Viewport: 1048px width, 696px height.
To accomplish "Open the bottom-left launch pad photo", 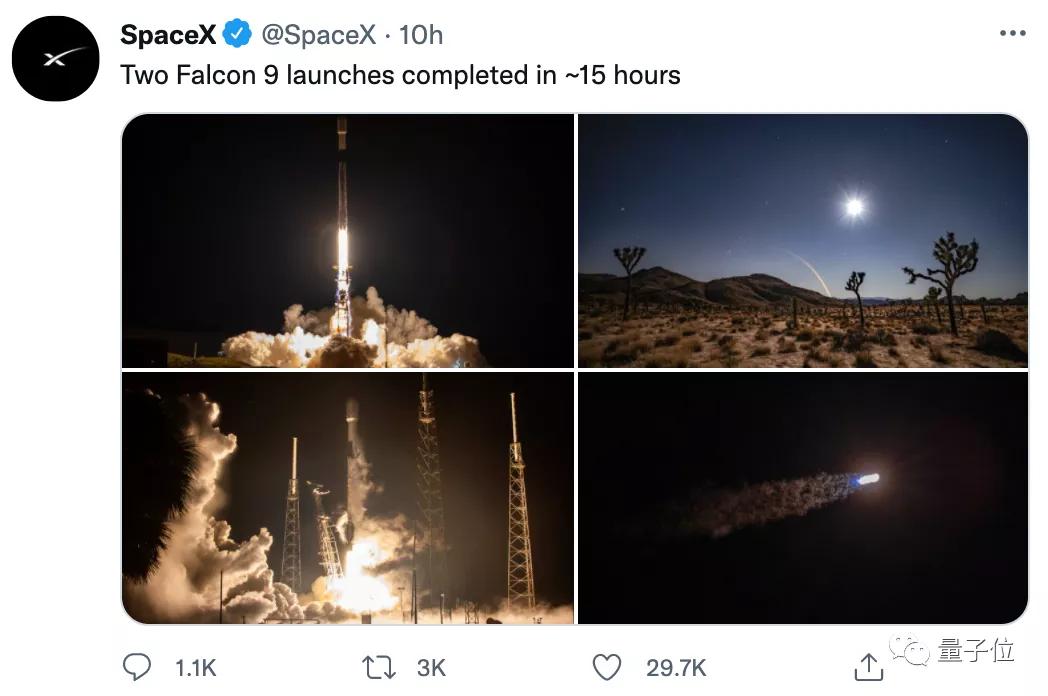I will (348, 496).
